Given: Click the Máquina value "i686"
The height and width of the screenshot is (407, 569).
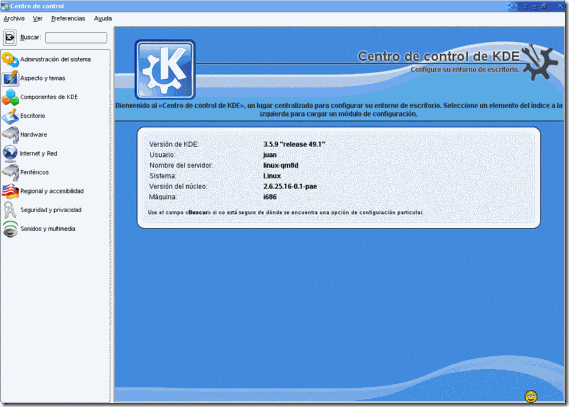Looking at the screenshot, I should point(270,197).
